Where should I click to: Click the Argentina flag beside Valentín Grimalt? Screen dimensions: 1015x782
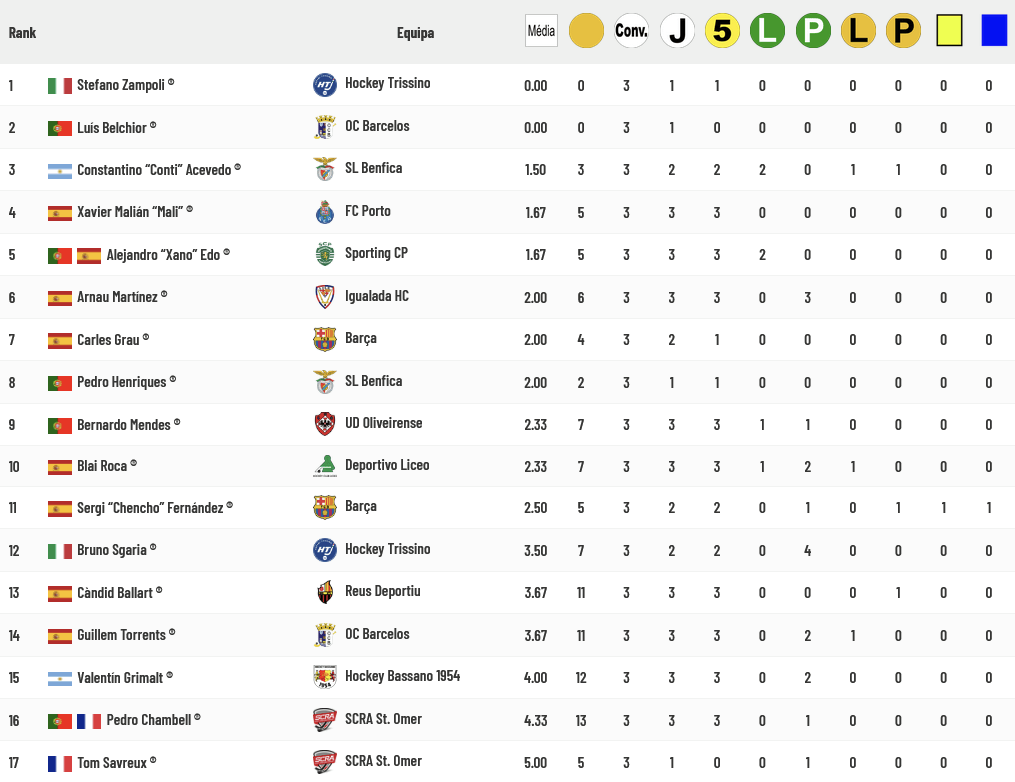tap(60, 679)
